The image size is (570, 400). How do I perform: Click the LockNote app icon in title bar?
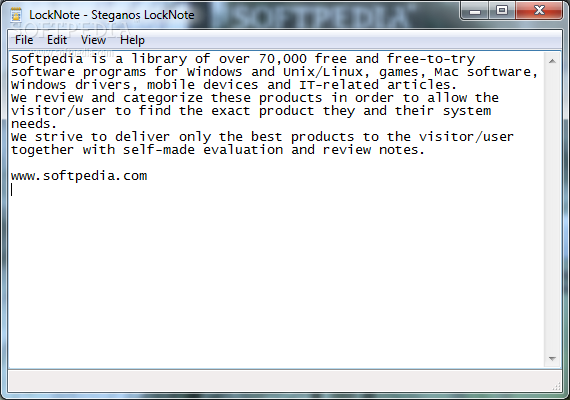pyautogui.click(x=16, y=15)
